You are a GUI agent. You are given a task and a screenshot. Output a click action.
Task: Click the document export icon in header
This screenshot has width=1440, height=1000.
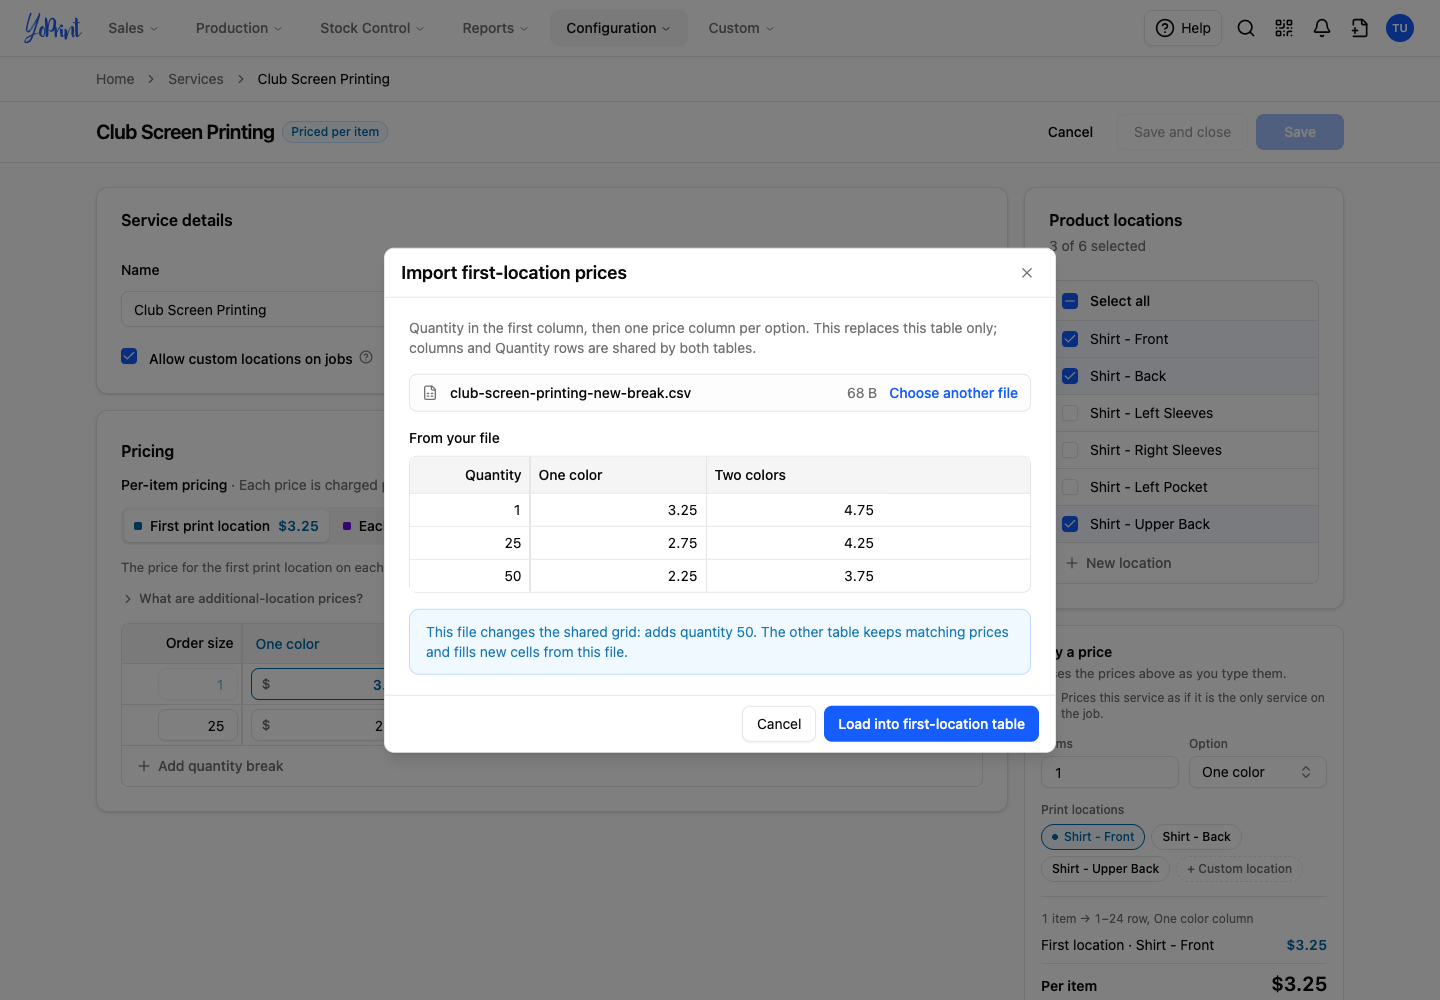point(1360,28)
